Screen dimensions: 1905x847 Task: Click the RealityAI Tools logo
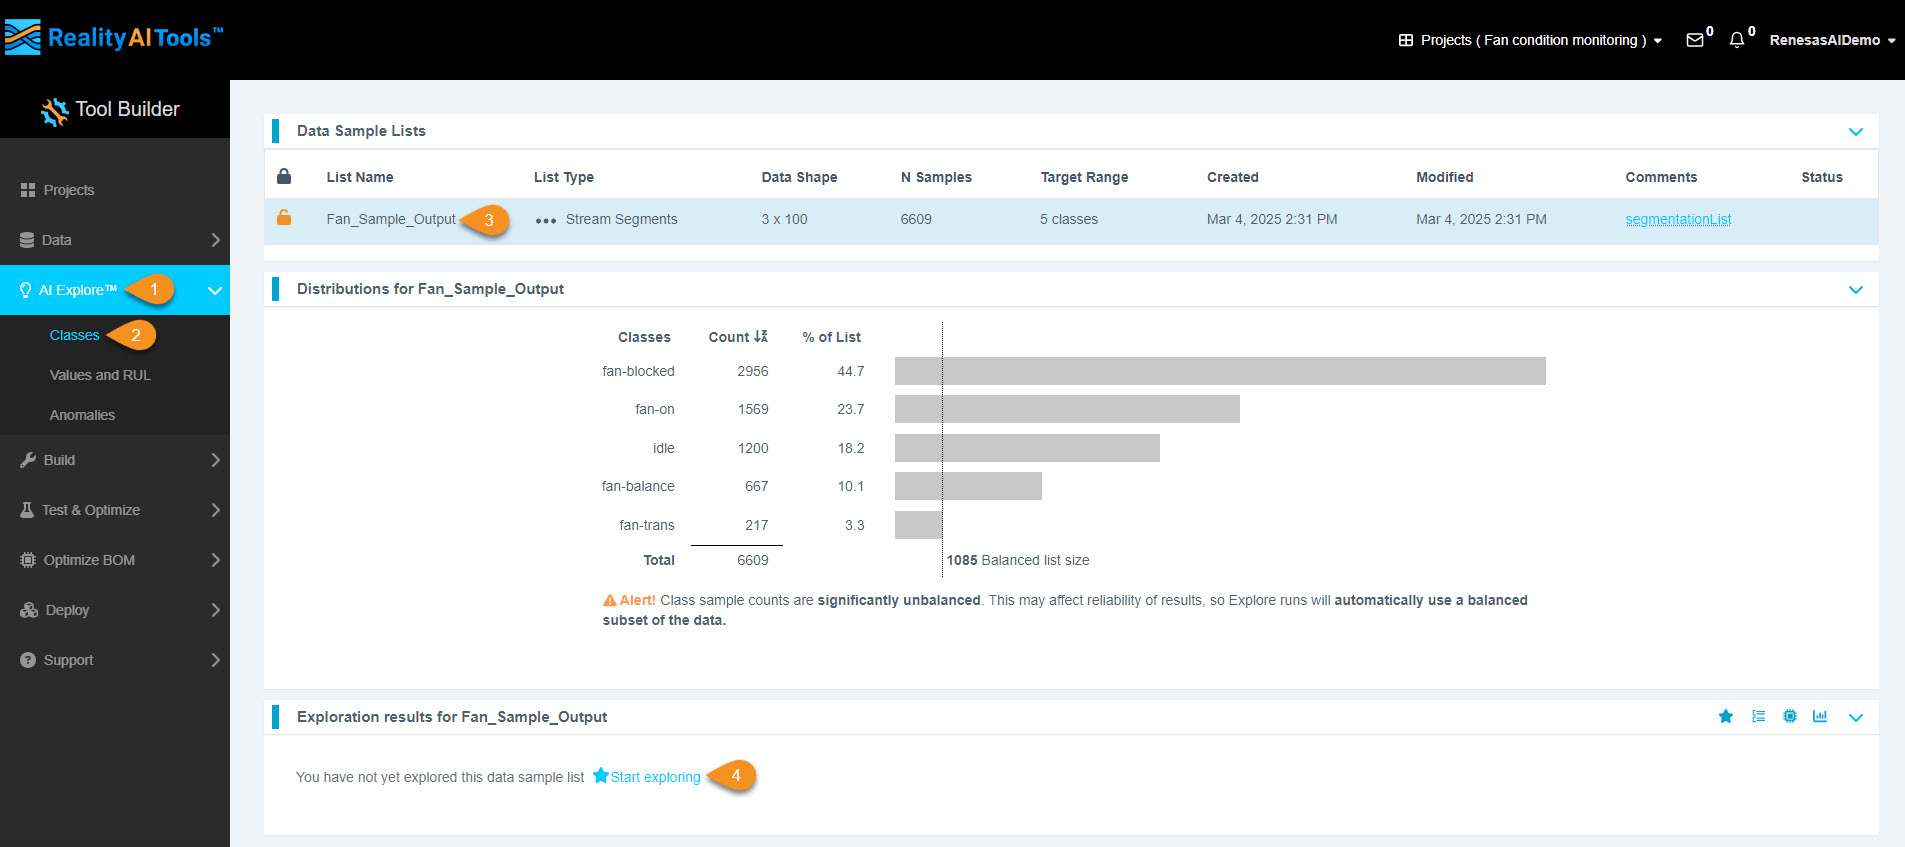tap(113, 38)
